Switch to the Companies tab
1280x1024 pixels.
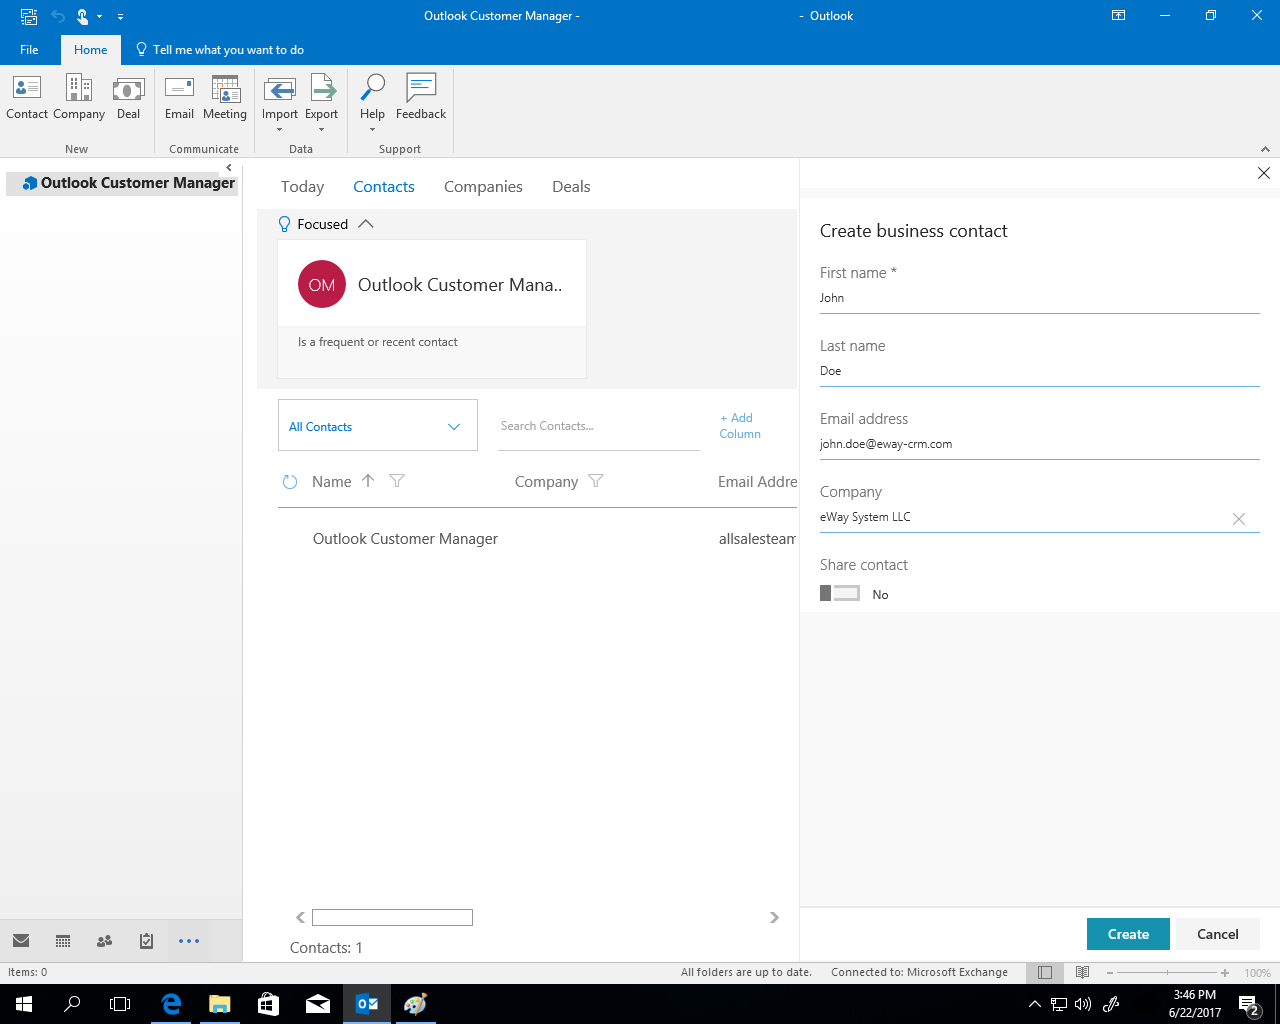coord(483,187)
